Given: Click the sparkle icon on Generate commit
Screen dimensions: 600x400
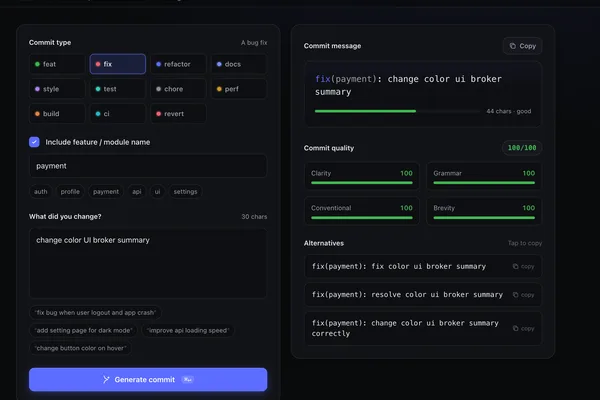Looking at the screenshot, I should [106, 379].
